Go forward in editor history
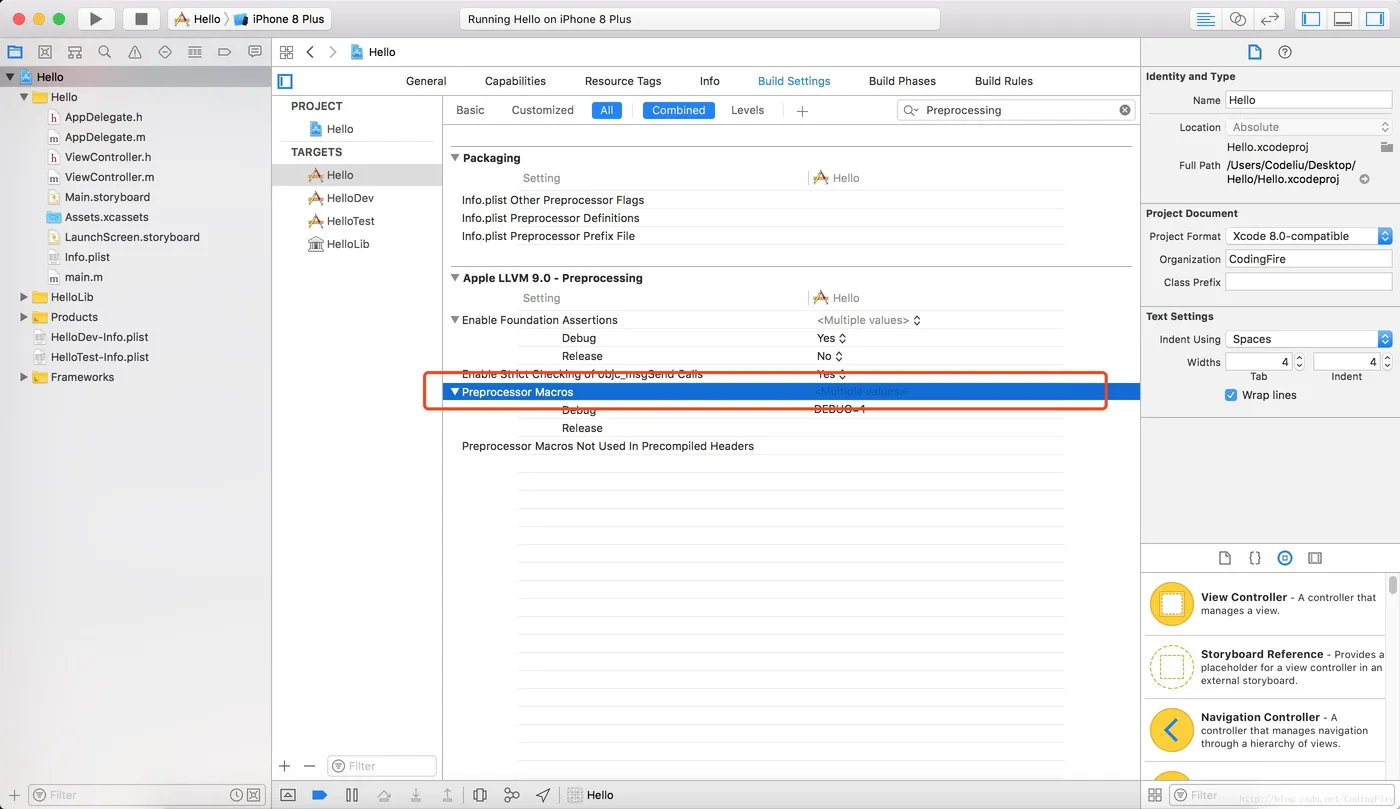Viewport: 1400px width, 809px height. (x=333, y=52)
